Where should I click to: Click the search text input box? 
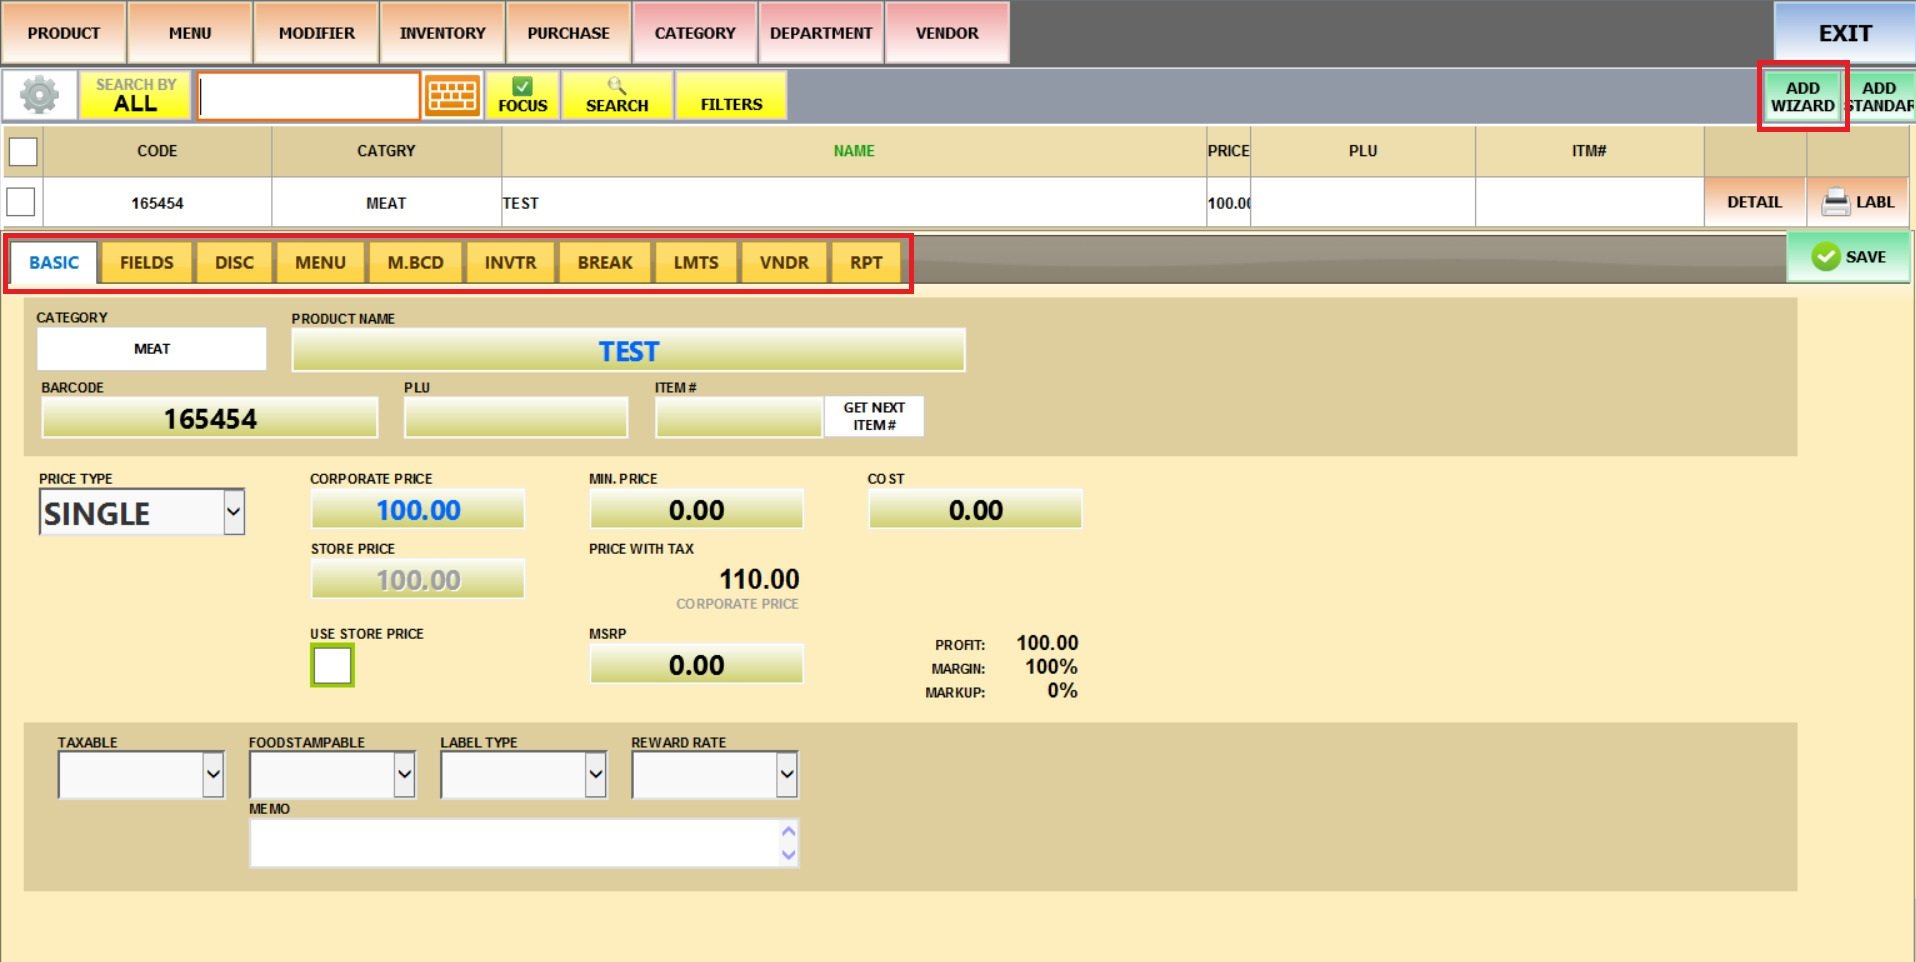click(x=308, y=97)
